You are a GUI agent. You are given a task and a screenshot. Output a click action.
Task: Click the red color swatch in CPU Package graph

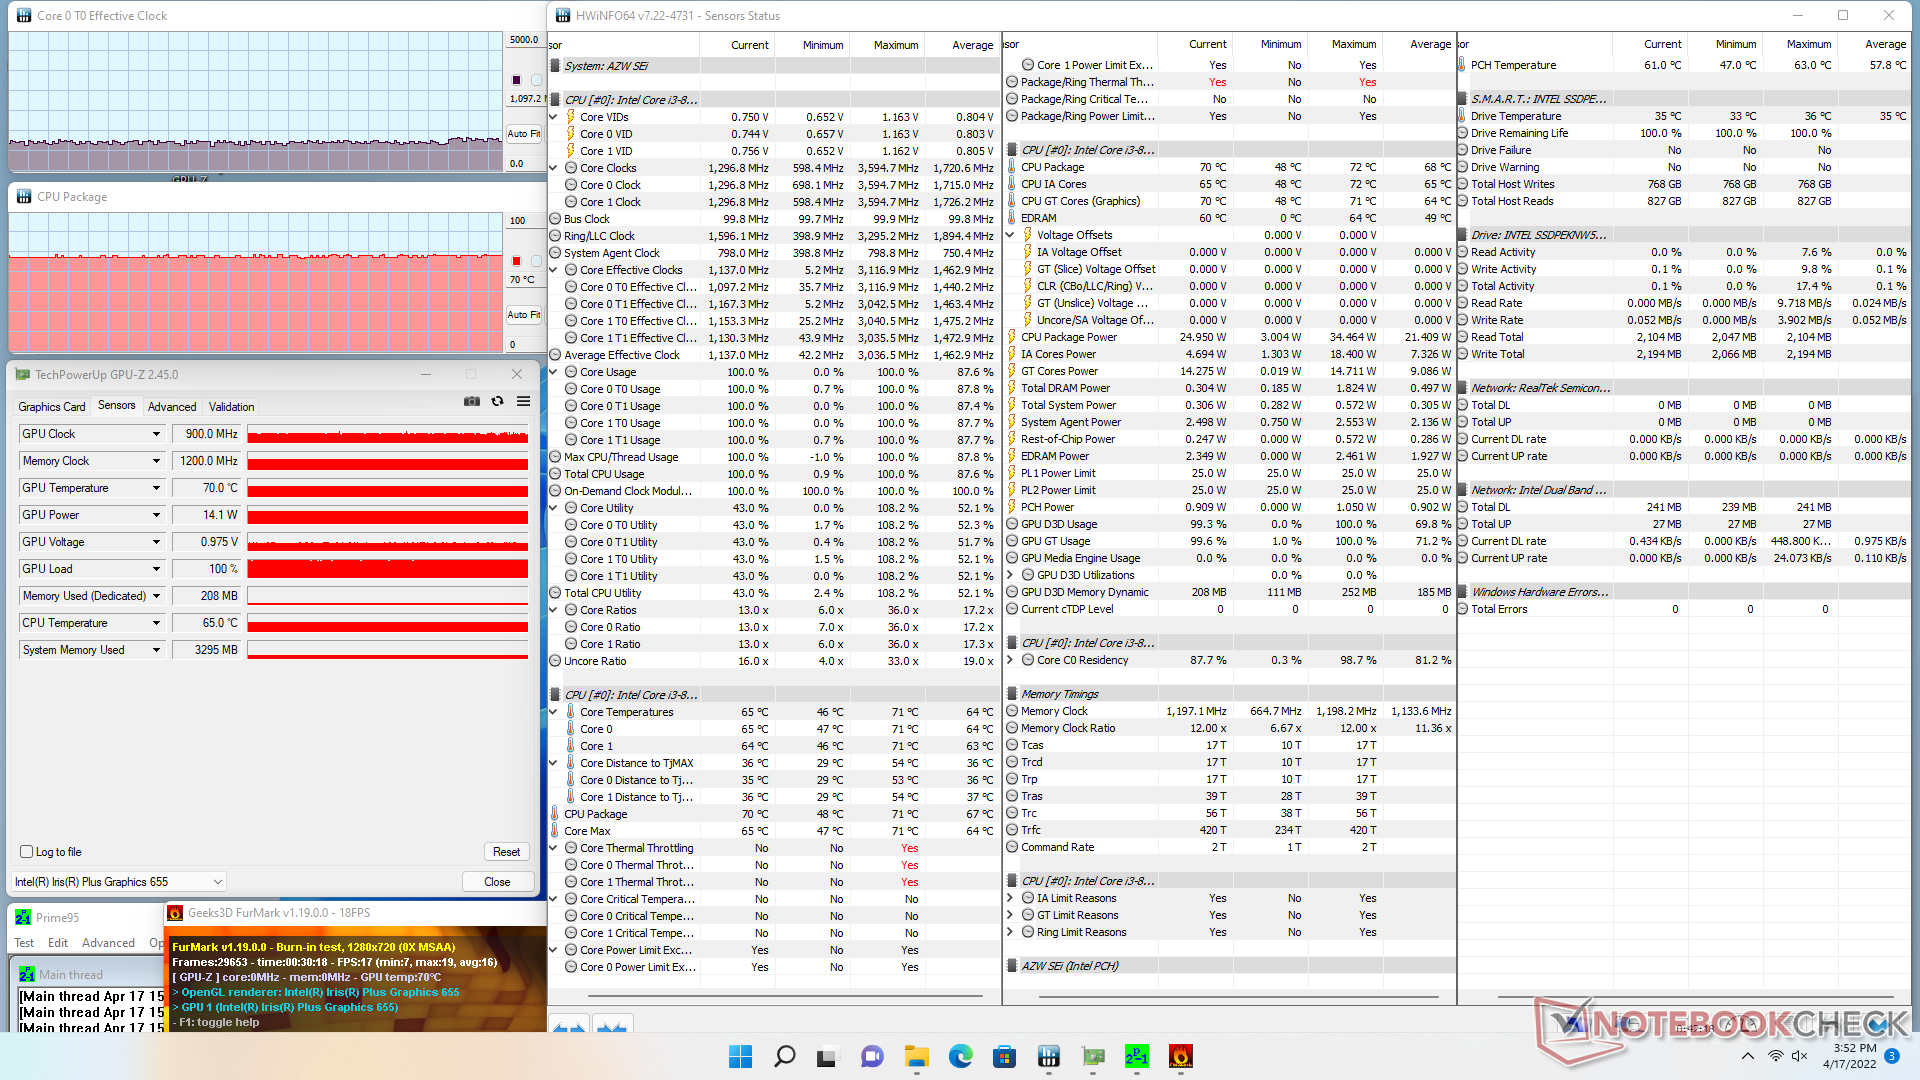516,261
